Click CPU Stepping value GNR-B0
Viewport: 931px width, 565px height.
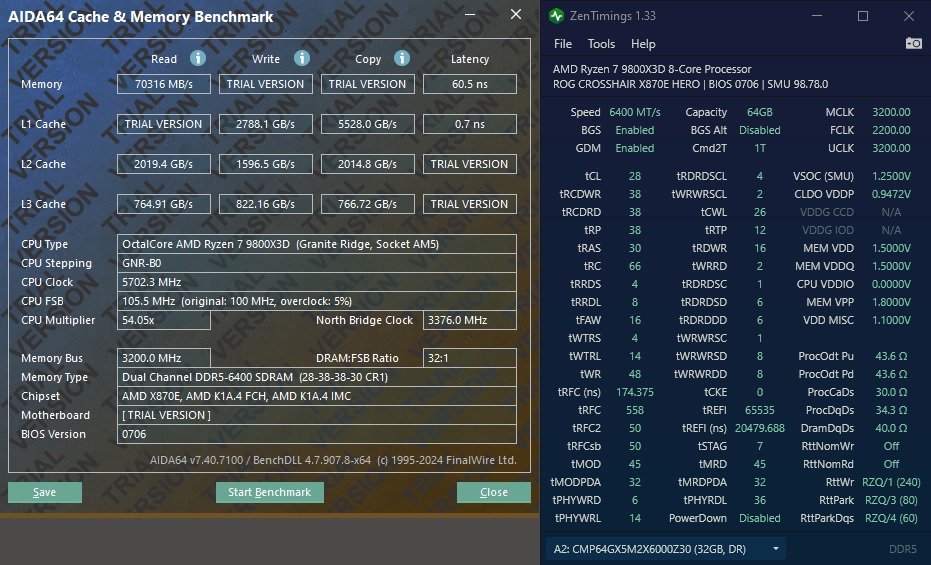tap(316, 263)
